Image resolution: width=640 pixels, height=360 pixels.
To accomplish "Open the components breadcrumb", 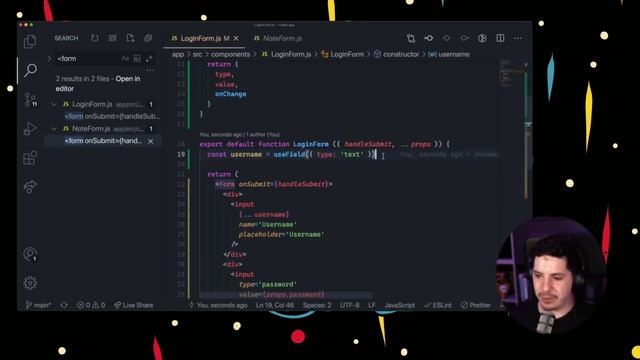I will pos(230,54).
